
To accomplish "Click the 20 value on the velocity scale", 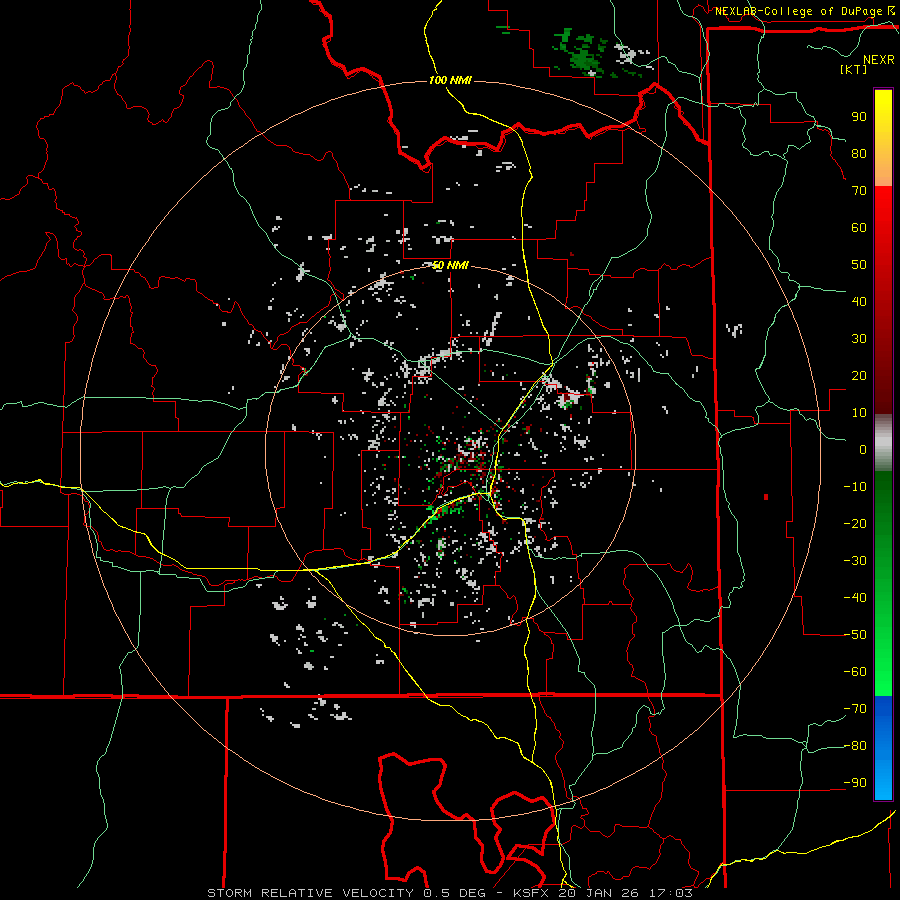I will (x=859, y=375).
